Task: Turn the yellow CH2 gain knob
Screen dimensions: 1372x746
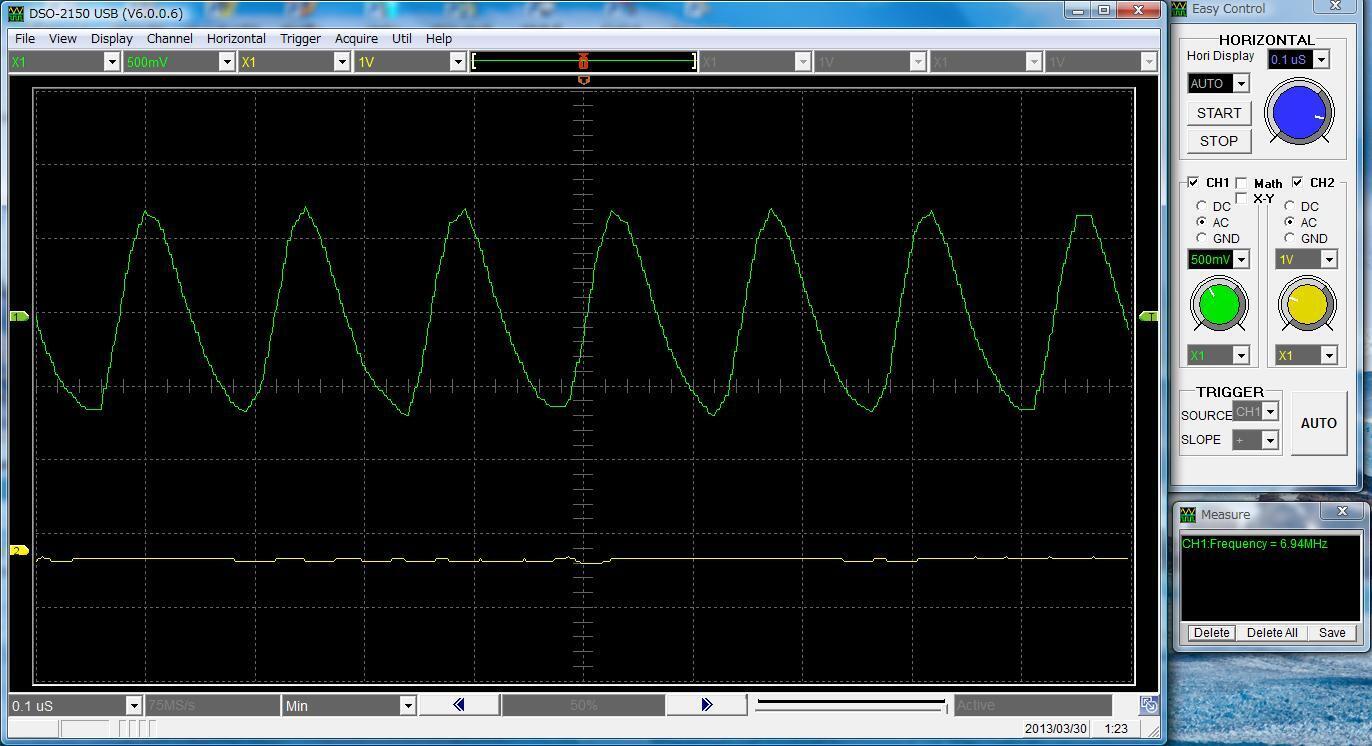Action: (1305, 304)
